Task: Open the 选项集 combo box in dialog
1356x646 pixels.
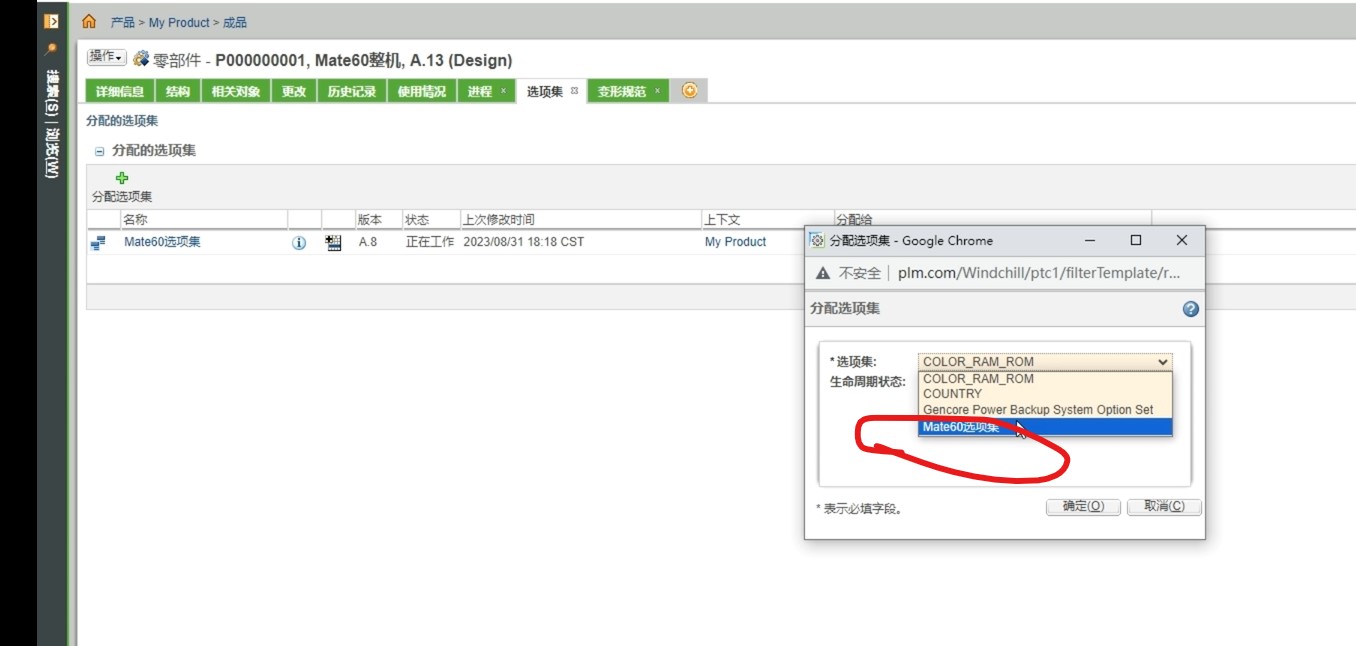Action: tap(1045, 362)
